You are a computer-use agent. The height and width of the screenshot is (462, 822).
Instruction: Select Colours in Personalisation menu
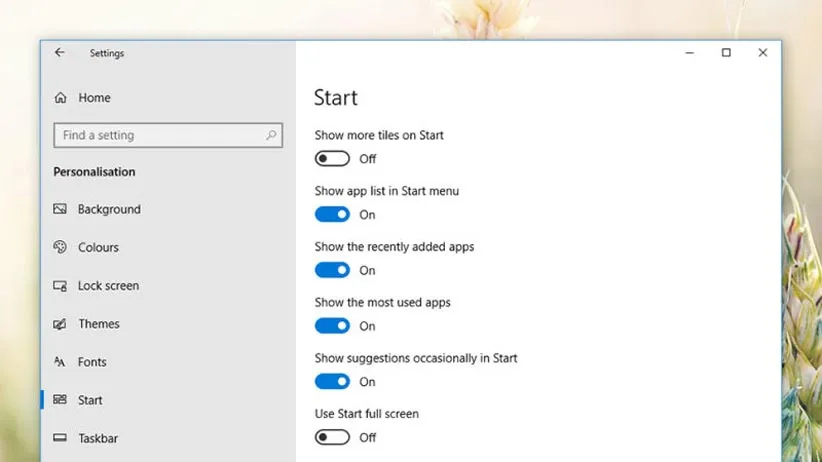pos(98,247)
